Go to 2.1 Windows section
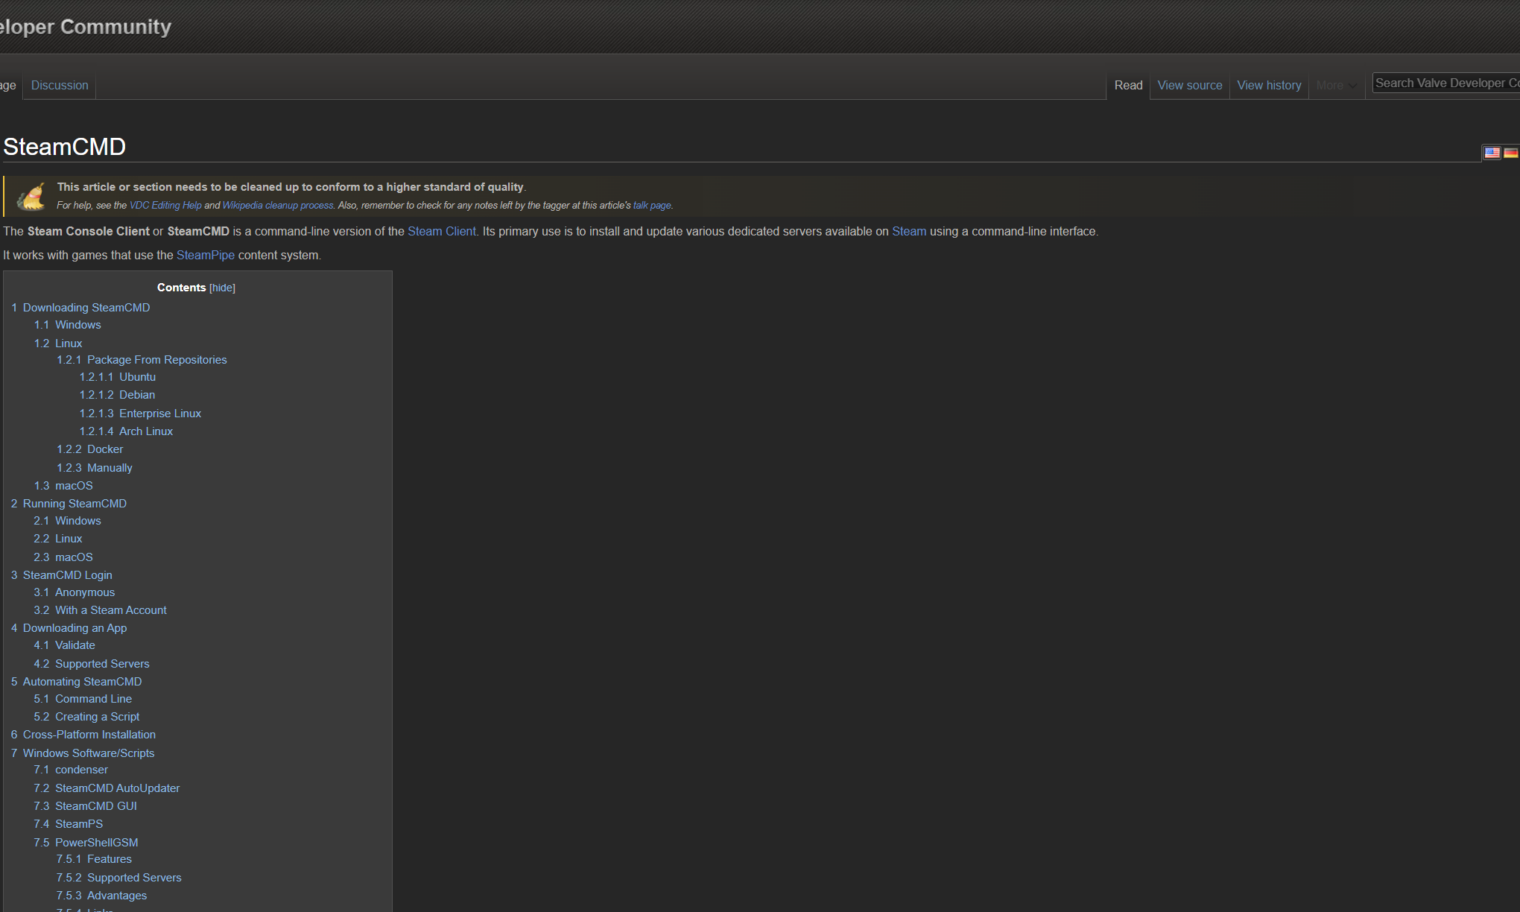The height and width of the screenshot is (912, 1520). click(x=67, y=521)
